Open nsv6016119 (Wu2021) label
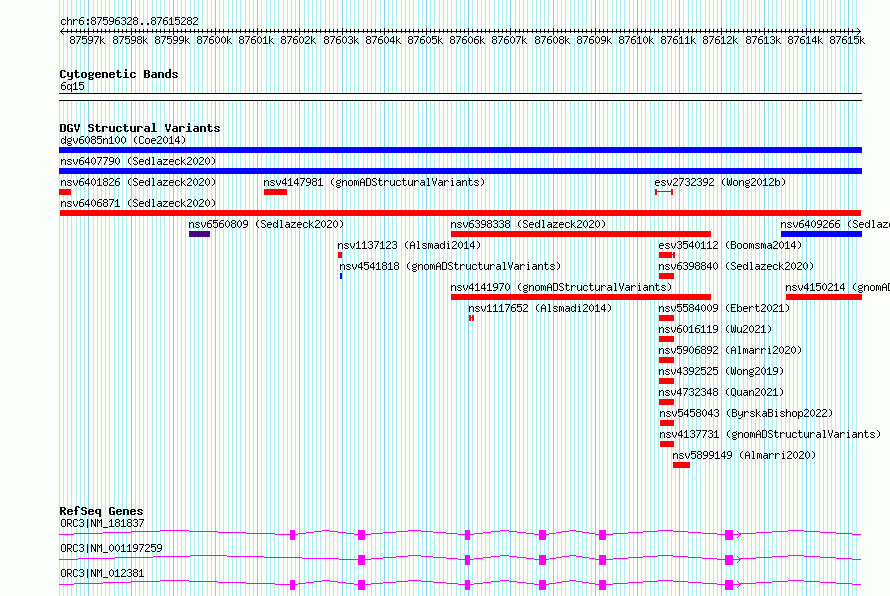This screenshot has height=596, width=890. click(x=715, y=329)
